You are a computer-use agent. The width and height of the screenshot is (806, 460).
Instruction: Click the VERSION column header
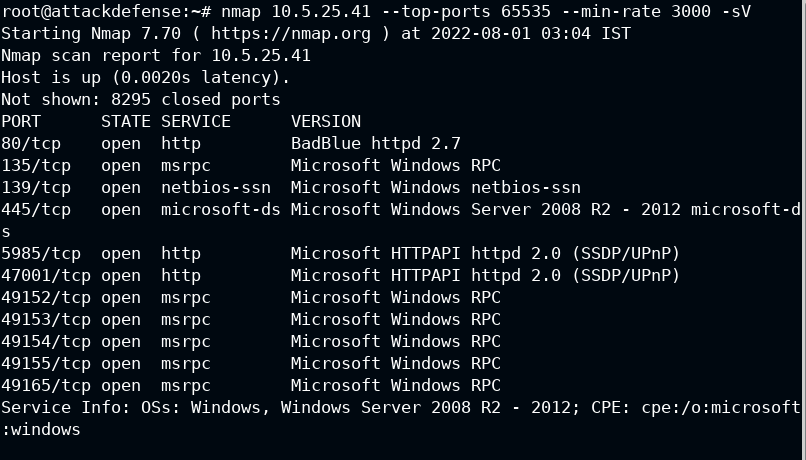(x=326, y=121)
